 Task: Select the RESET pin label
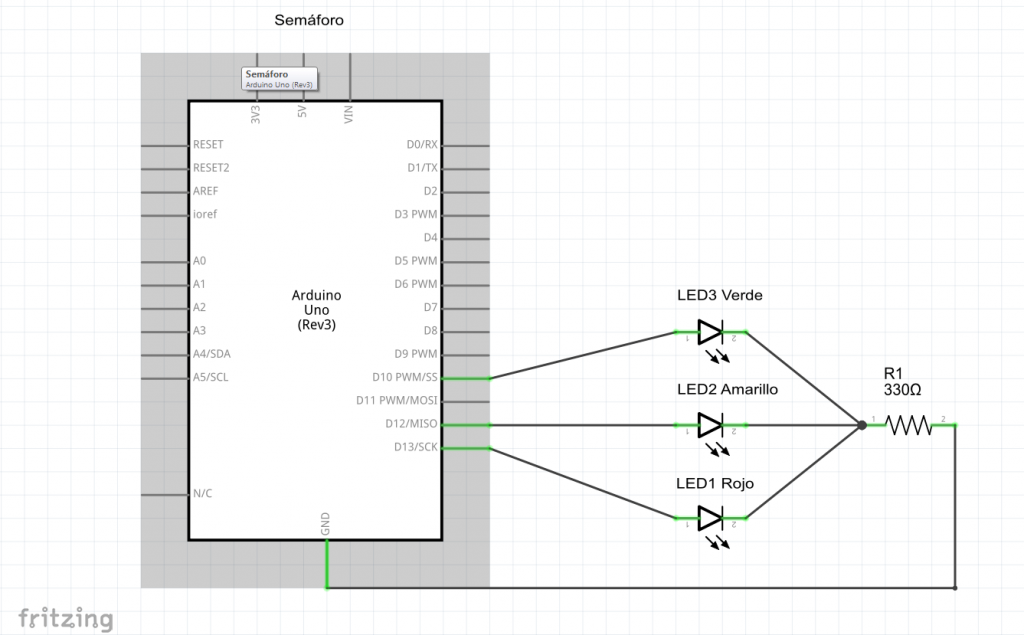pyautogui.click(x=208, y=145)
